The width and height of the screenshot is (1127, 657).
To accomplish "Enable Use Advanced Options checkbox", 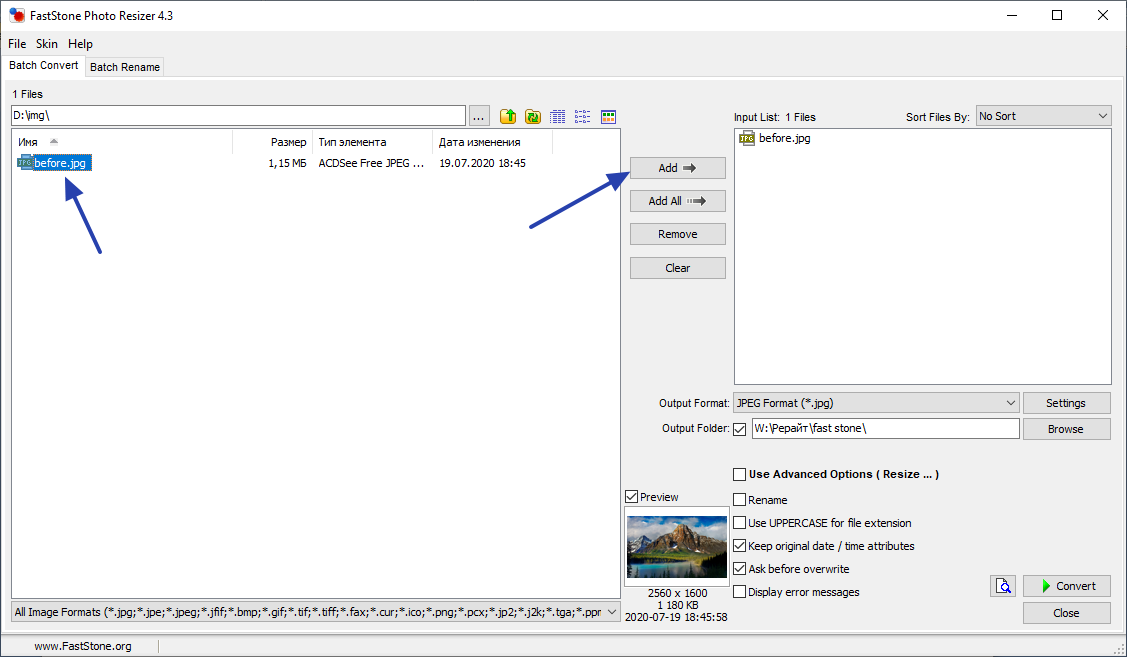I will (740, 475).
